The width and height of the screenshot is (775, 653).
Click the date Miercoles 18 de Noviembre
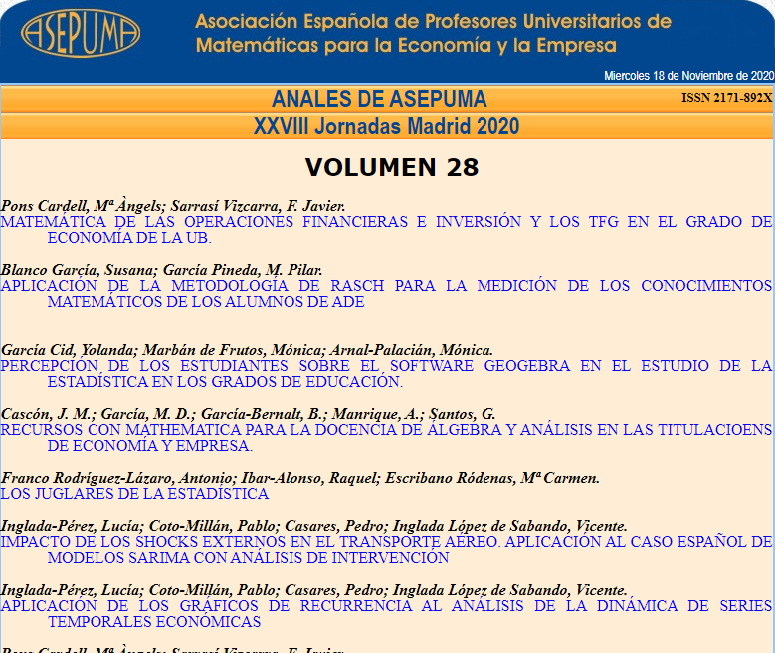688,76
